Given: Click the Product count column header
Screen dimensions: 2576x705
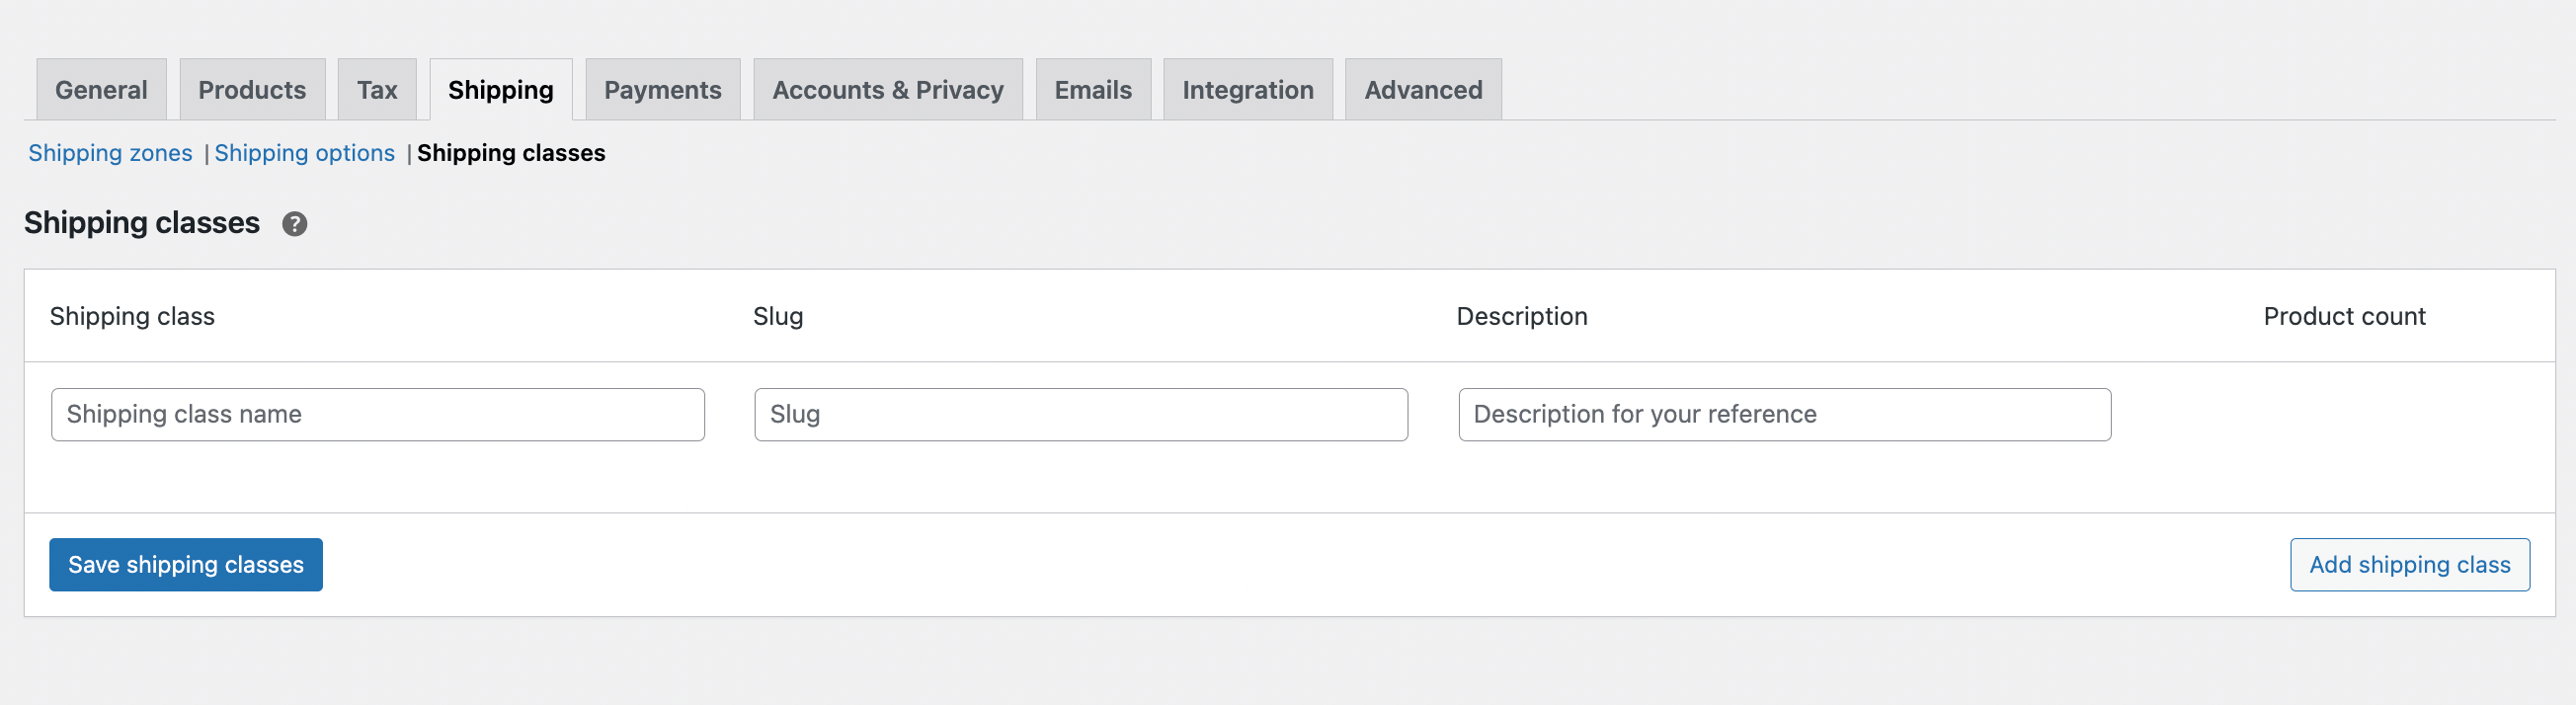Looking at the screenshot, I should click(x=2345, y=316).
